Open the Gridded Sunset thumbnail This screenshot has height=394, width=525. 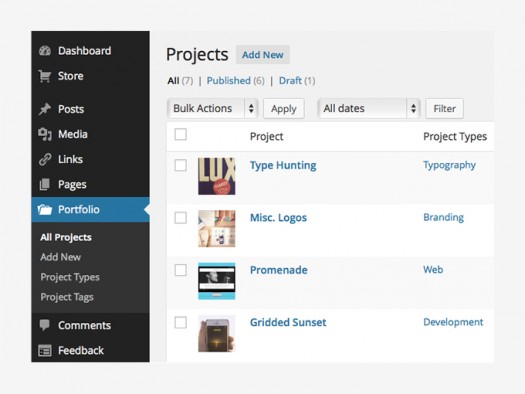[x=217, y=334]
